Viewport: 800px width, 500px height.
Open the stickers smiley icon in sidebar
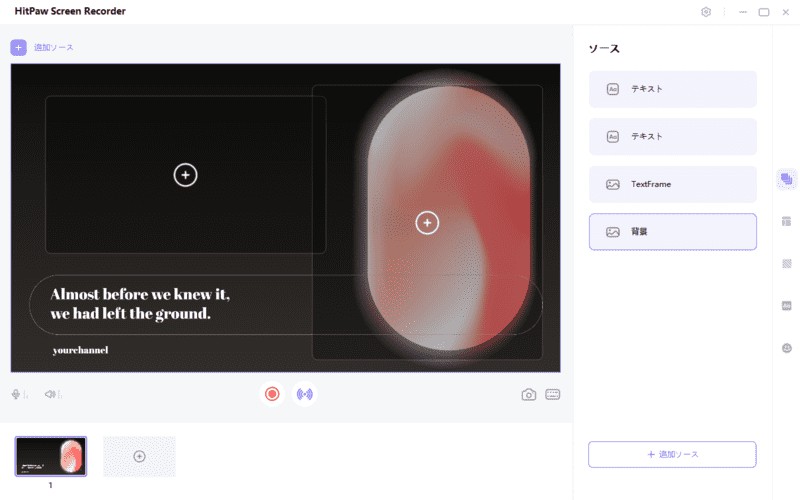(786, 348)
